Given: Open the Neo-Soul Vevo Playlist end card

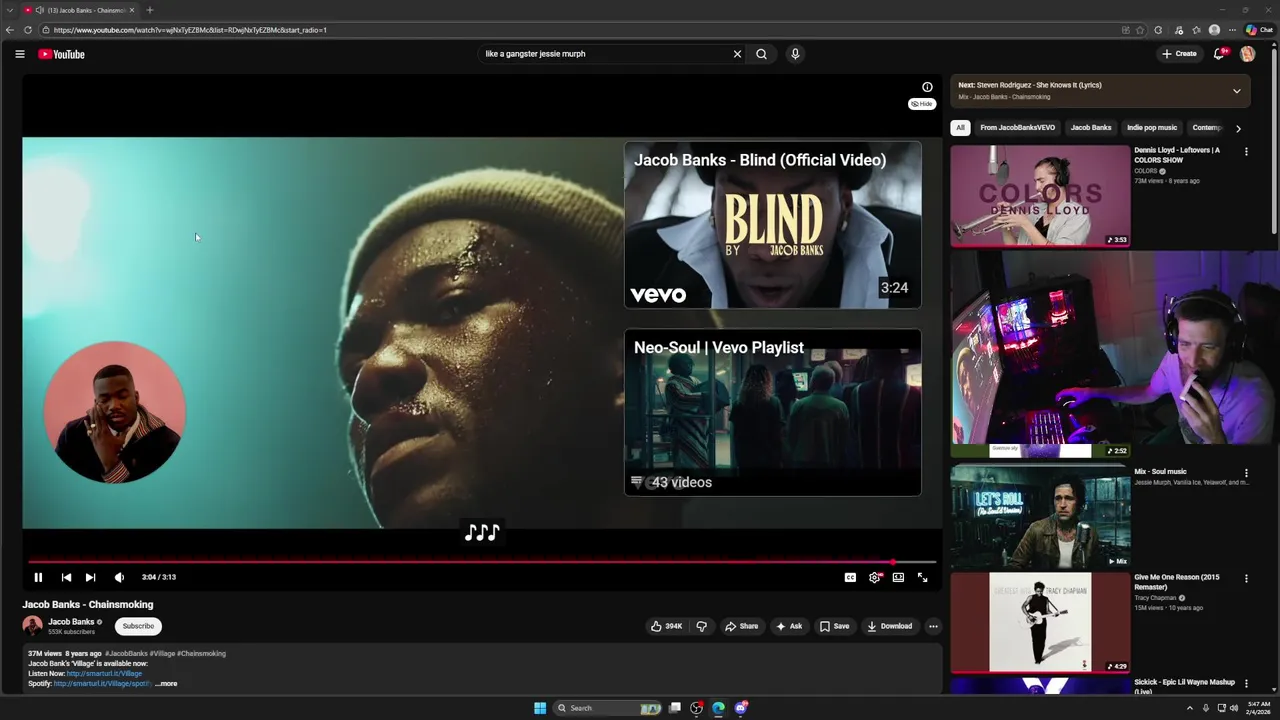Looking at the screenshot, I should [x=773, y=412].
